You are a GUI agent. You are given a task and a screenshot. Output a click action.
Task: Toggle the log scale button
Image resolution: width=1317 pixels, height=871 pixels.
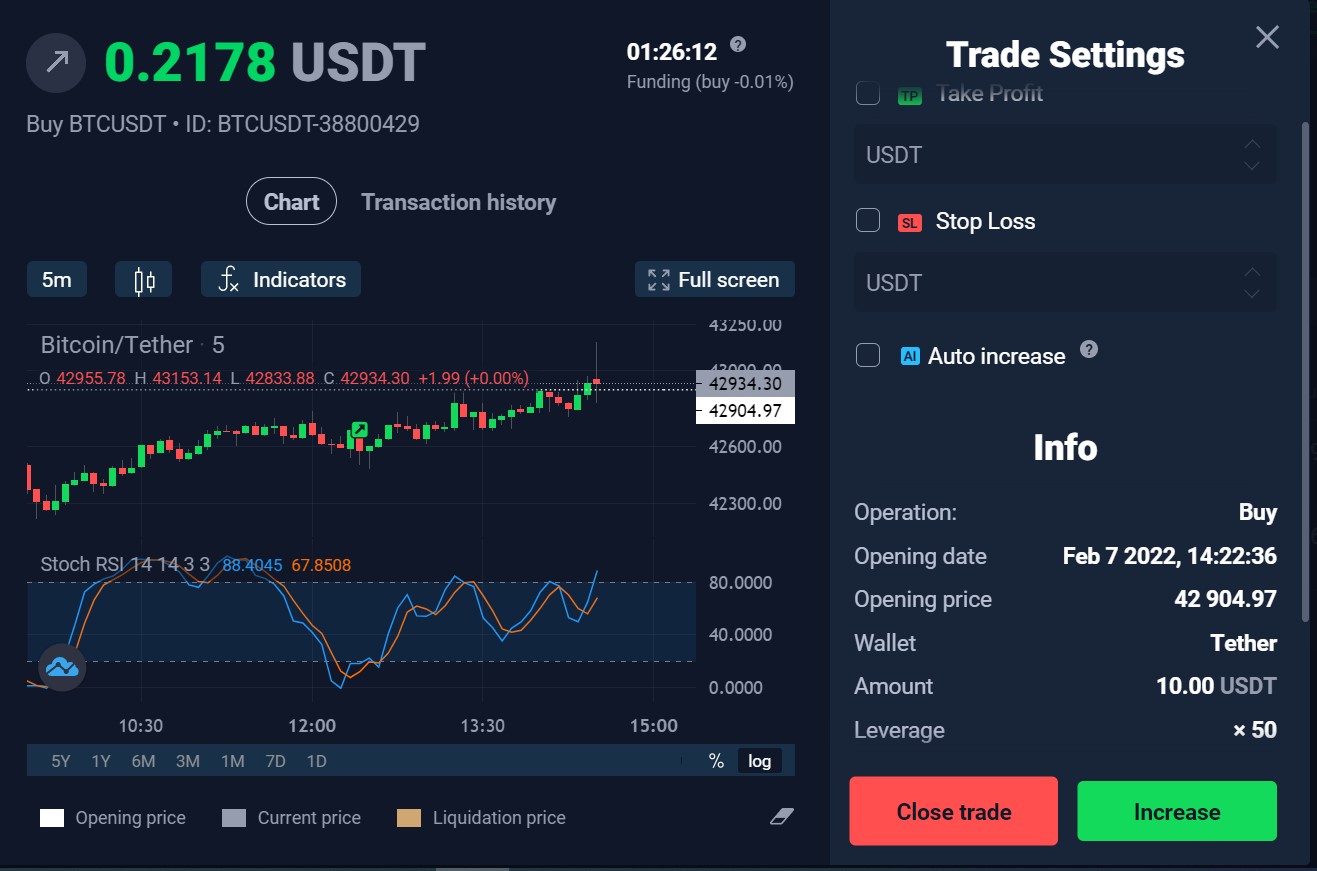tap(760, 761)
